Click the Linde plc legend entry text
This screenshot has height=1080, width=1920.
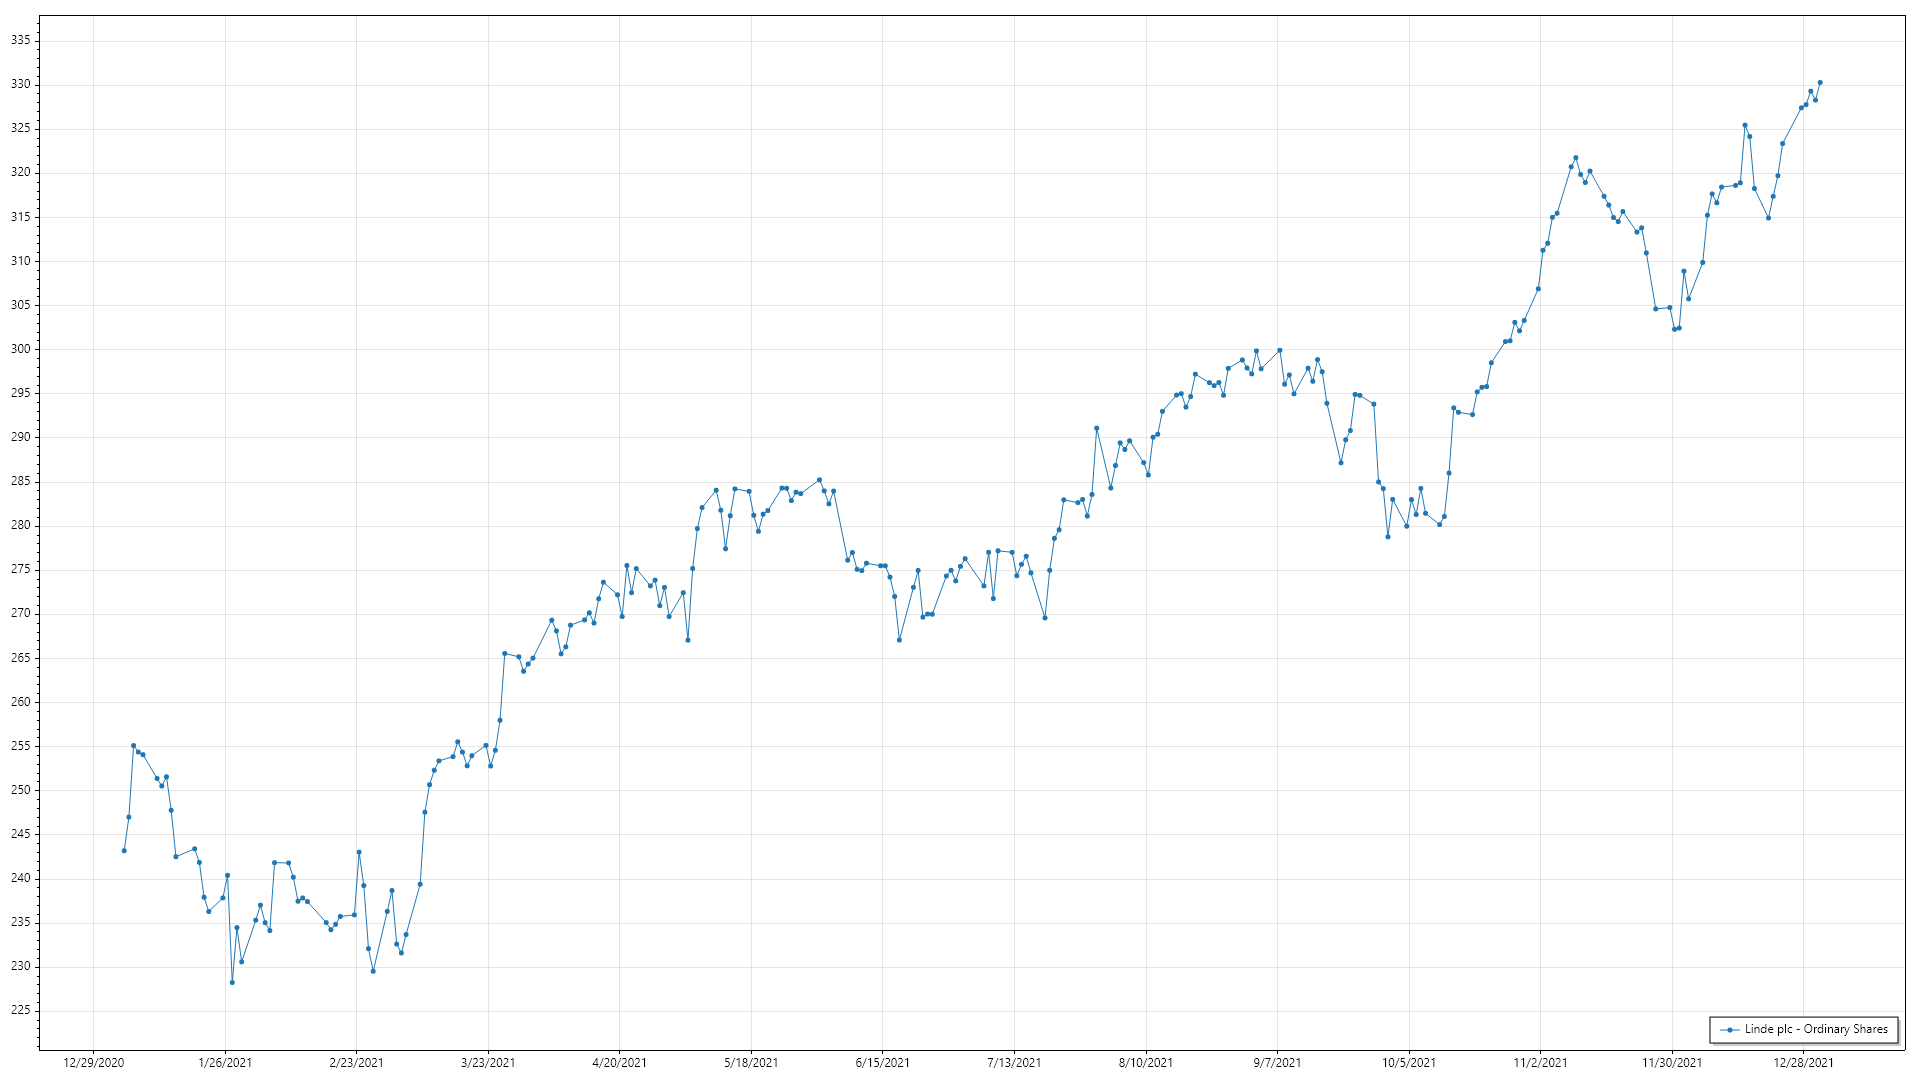(x=1816, y=1029)
